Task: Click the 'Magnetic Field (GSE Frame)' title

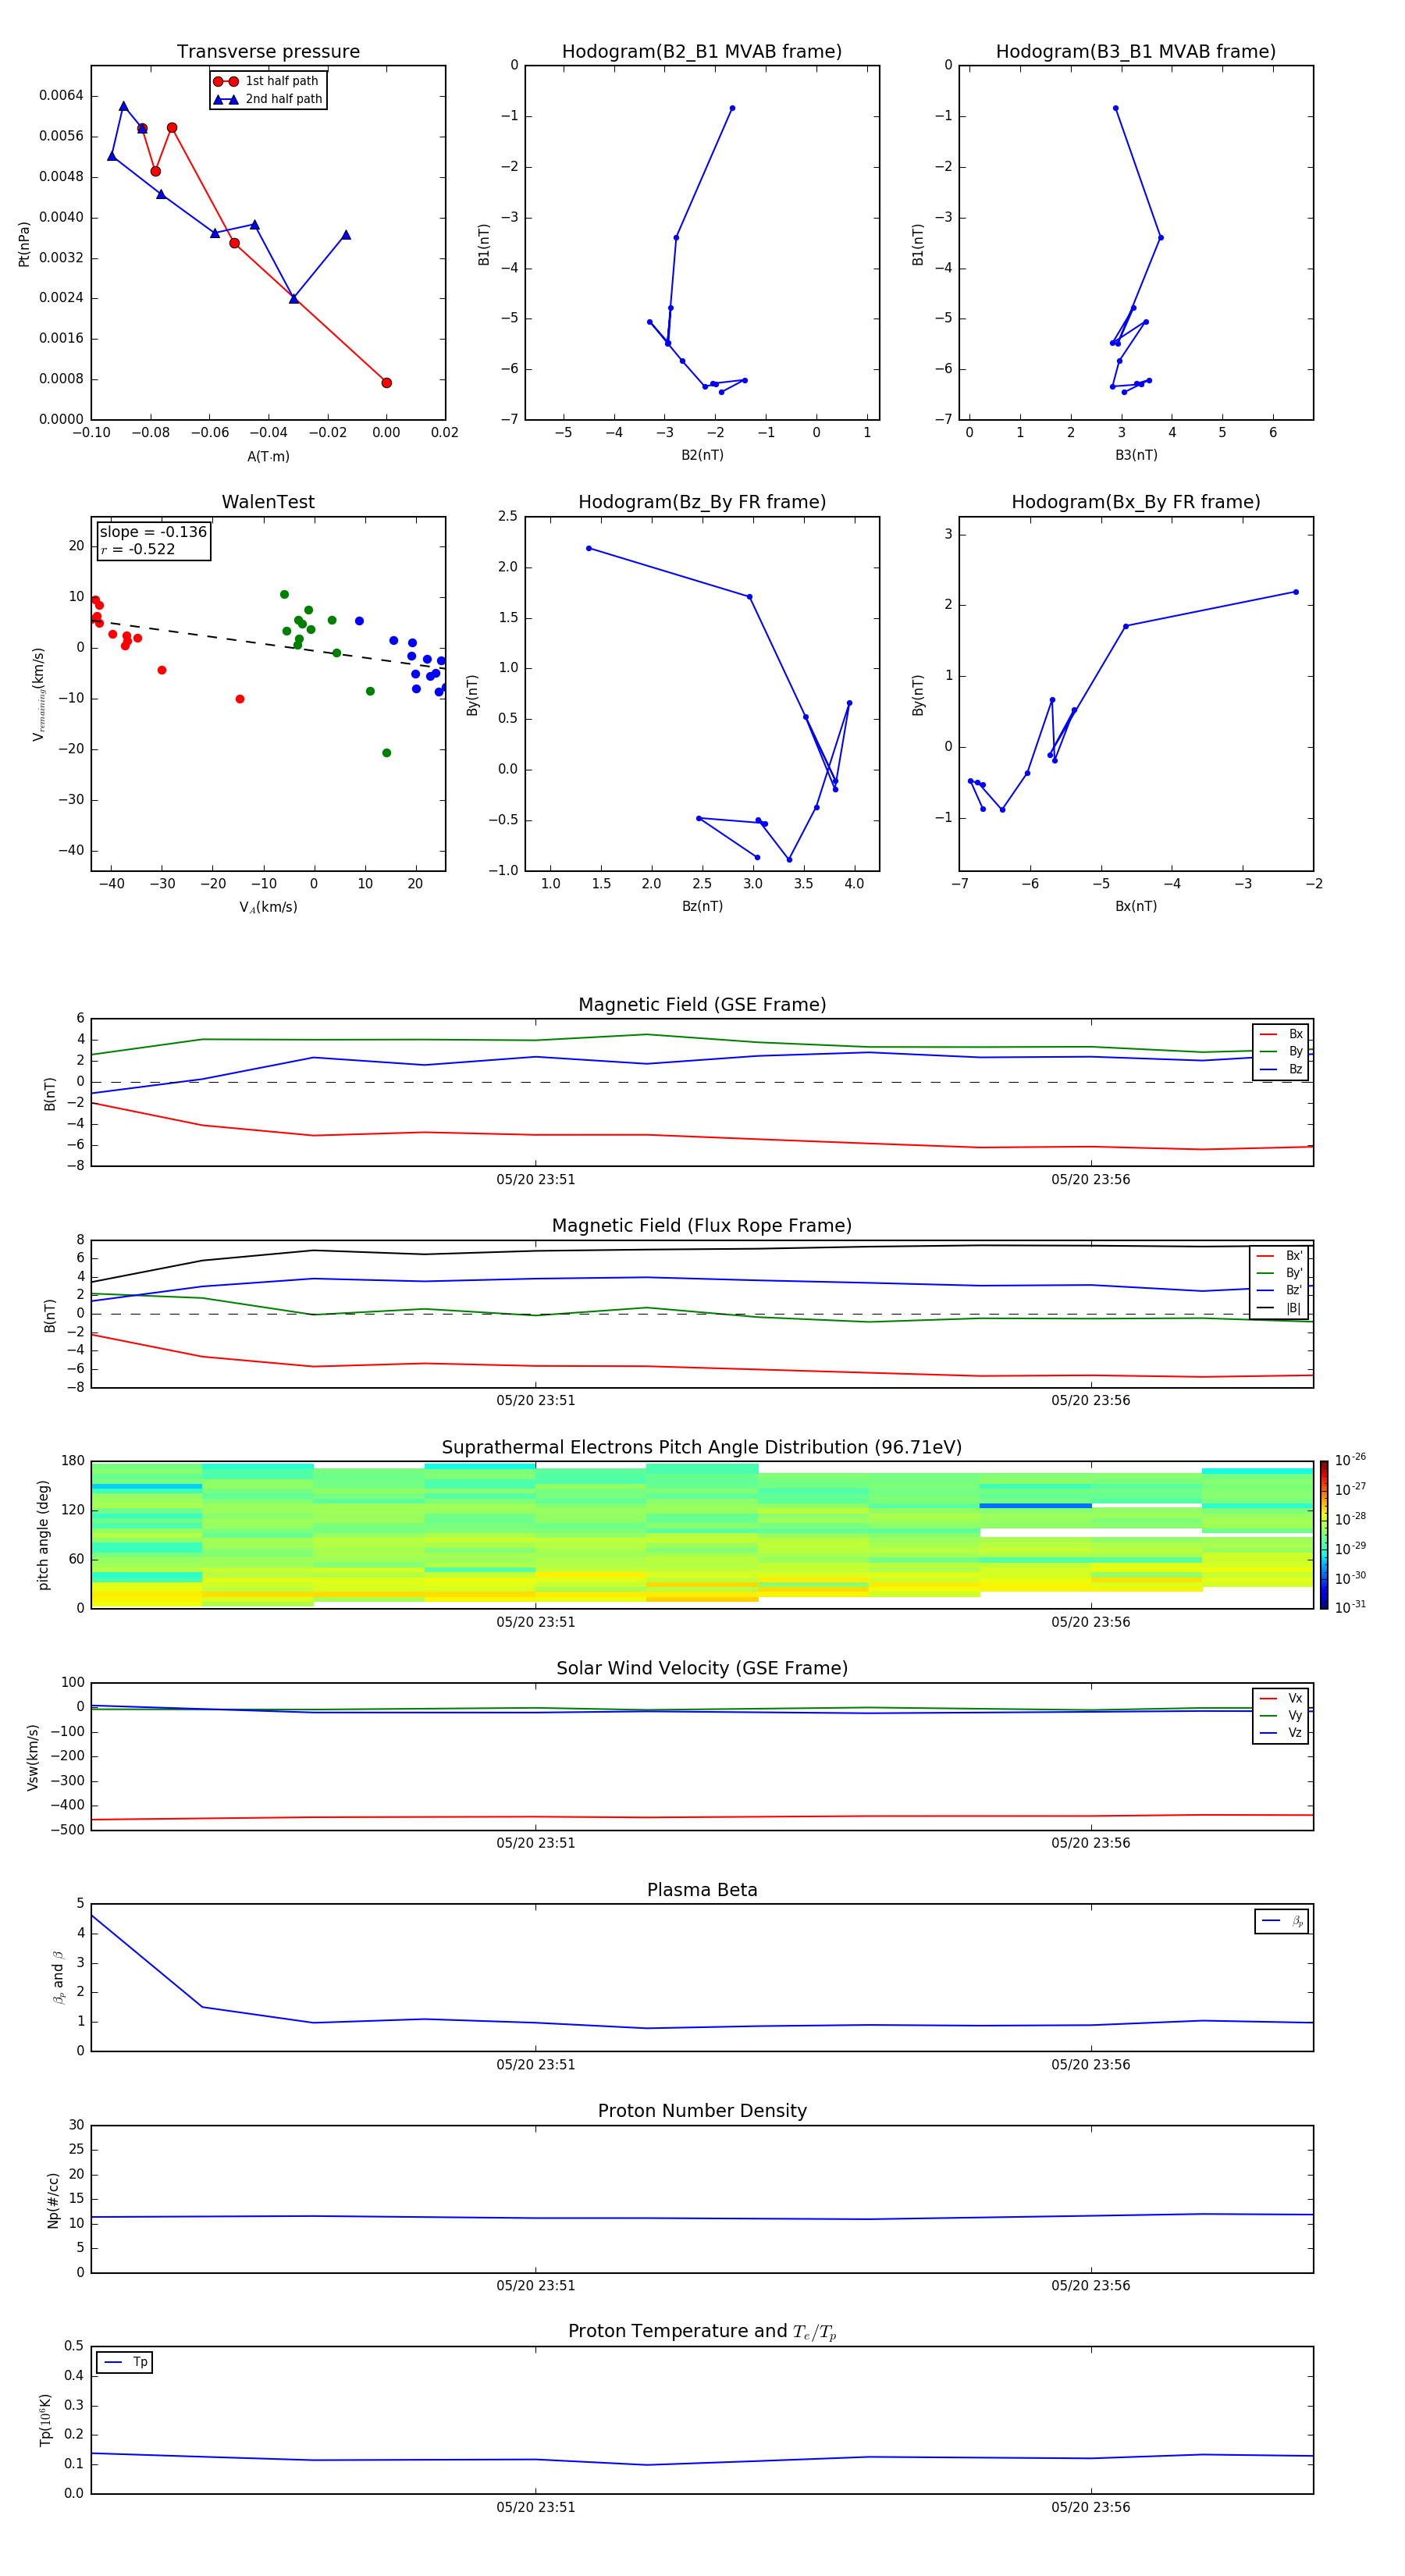Action: click(702, 1005)
